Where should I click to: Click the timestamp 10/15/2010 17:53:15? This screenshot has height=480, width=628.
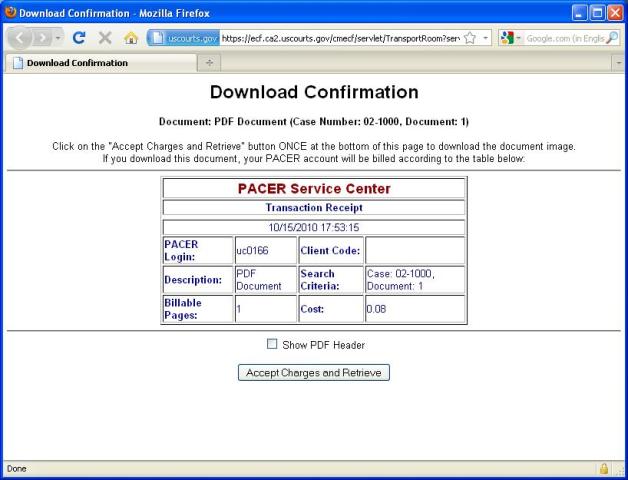pyautogui.click(x=314, y=227)
